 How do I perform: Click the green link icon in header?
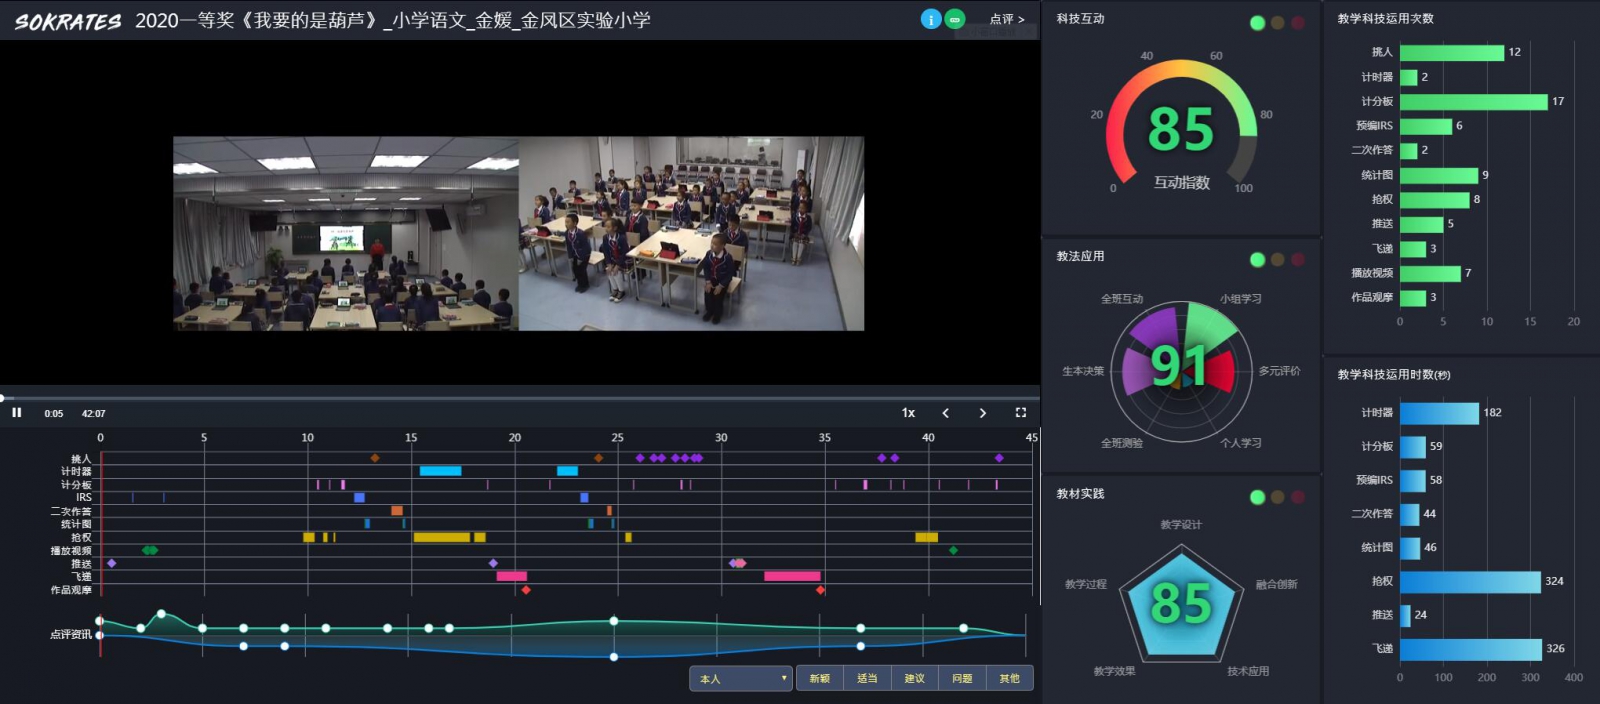pos(955,19)
